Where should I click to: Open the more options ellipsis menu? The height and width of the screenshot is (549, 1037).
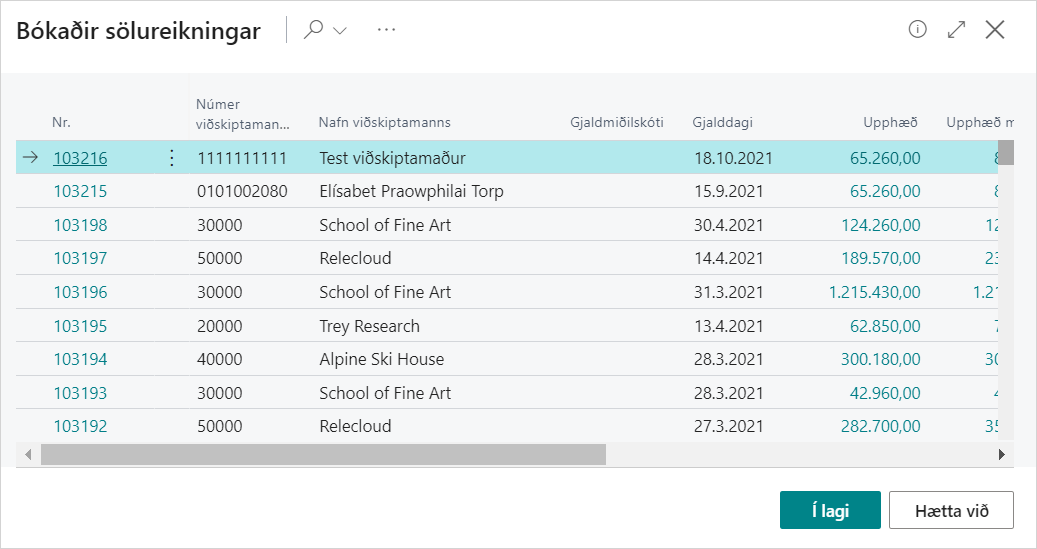[387, 30]
